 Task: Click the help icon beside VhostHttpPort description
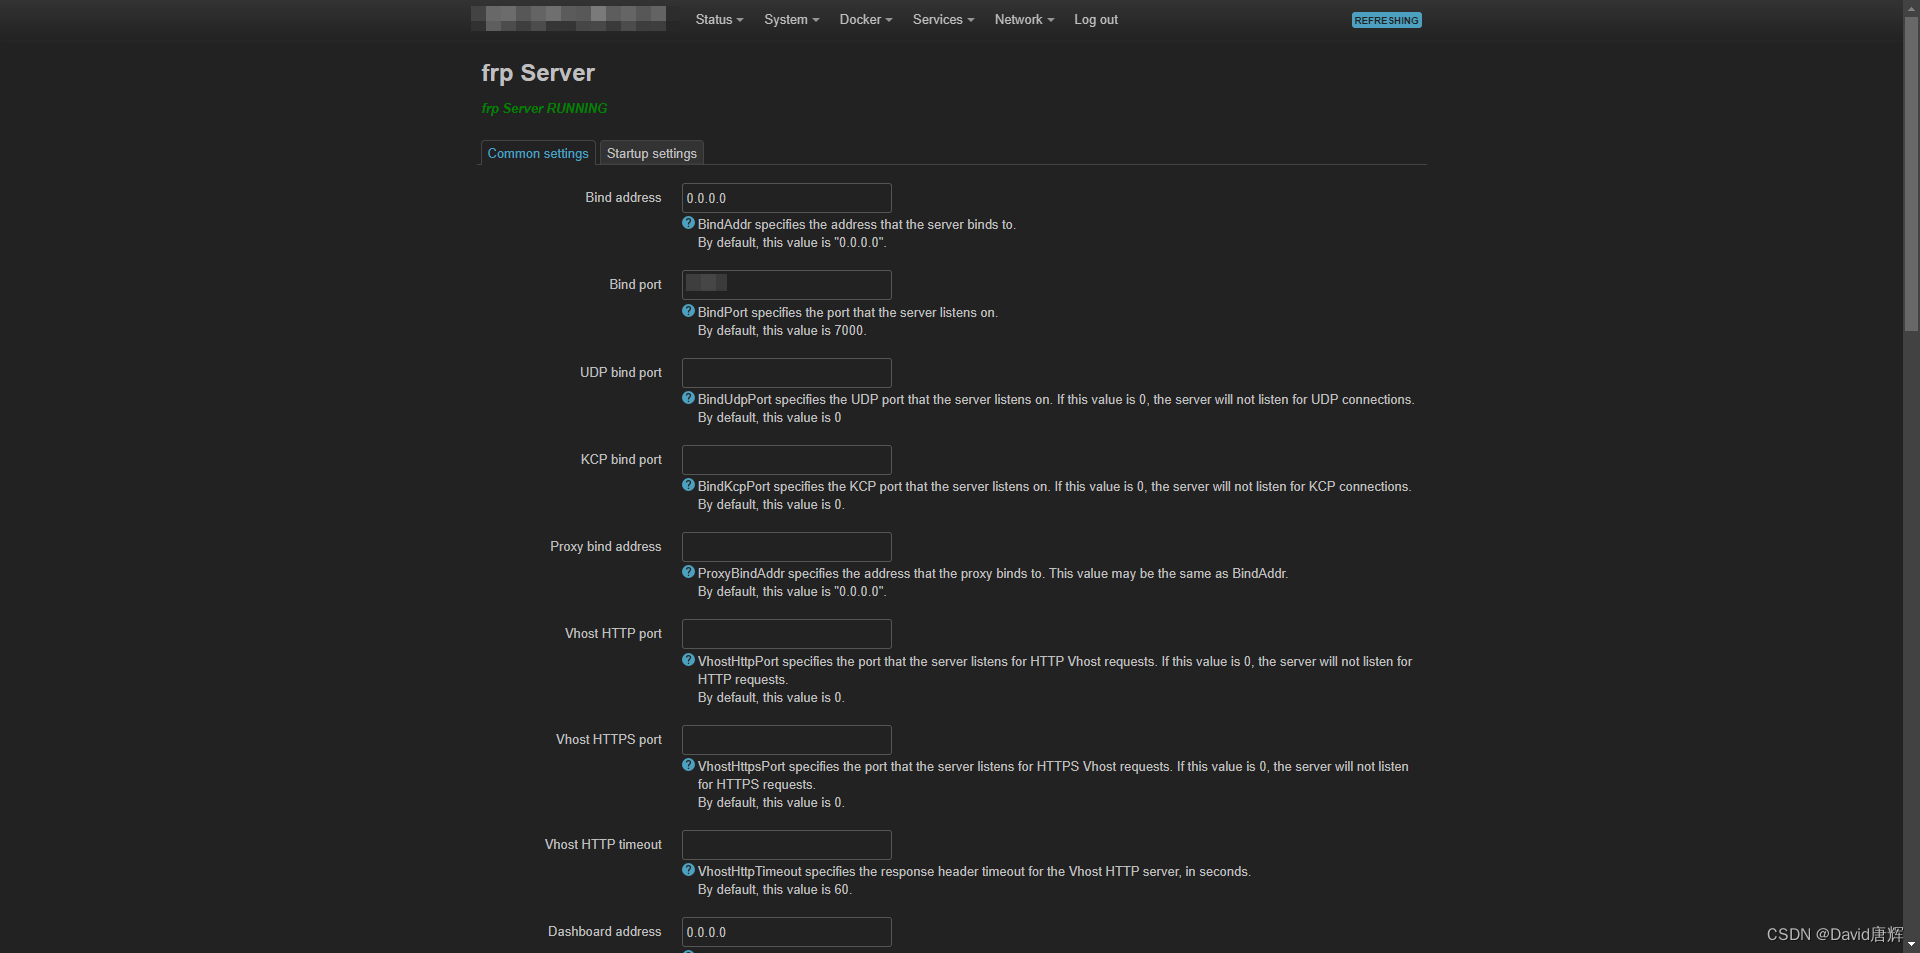[688, 660]
